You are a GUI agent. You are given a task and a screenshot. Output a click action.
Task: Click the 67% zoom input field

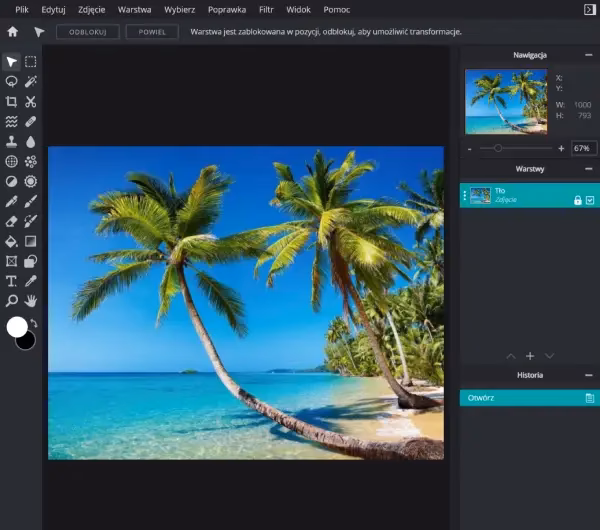(x=583, y=148)
